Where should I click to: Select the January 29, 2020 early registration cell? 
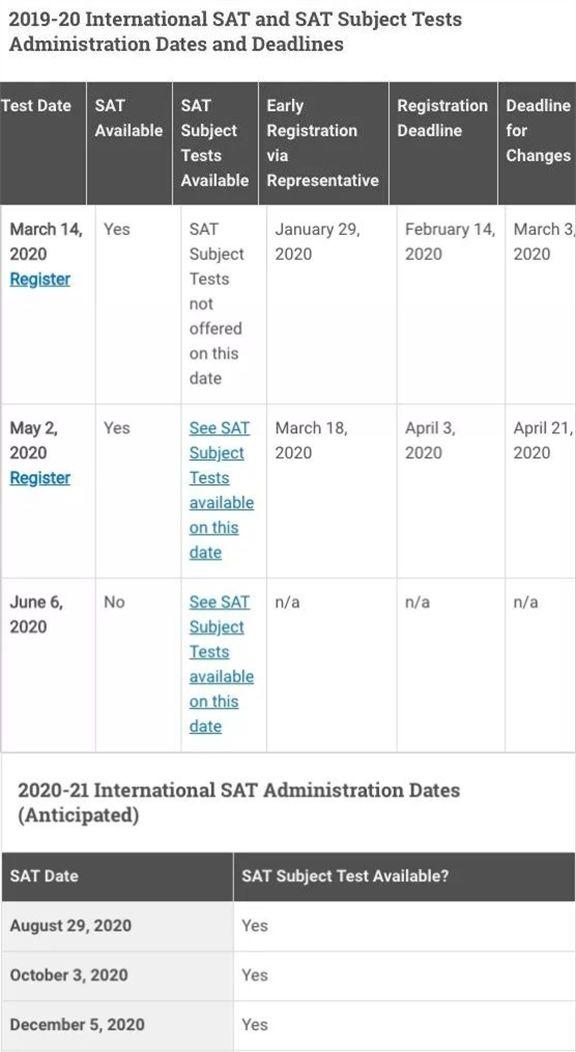coord(331,304)
